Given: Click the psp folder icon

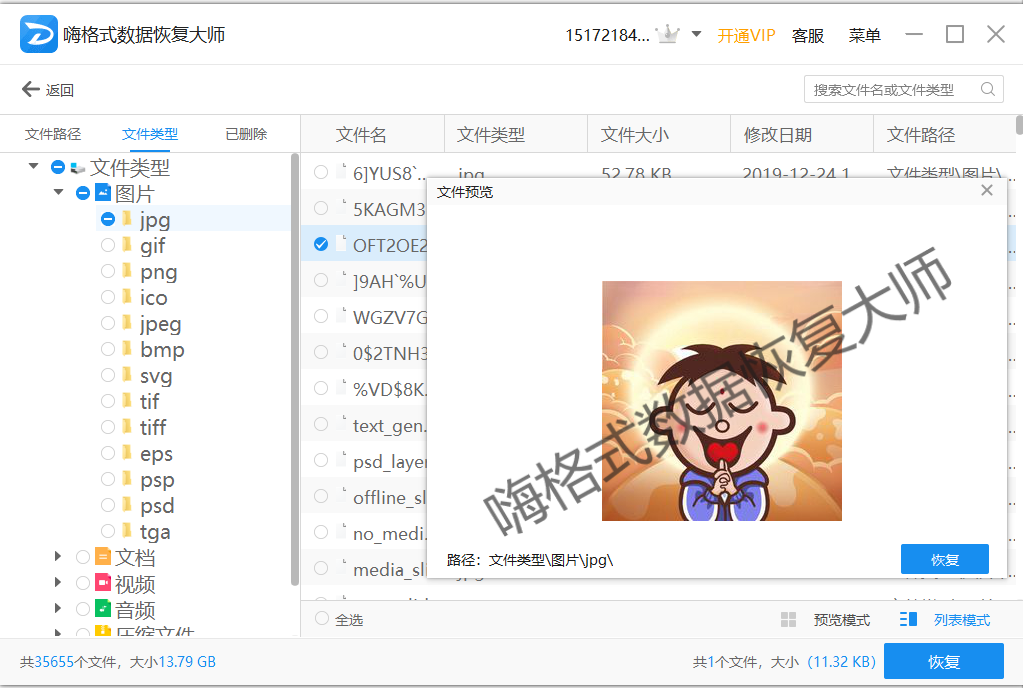Looking at the screenshot, I should click(x=127, y=479).
